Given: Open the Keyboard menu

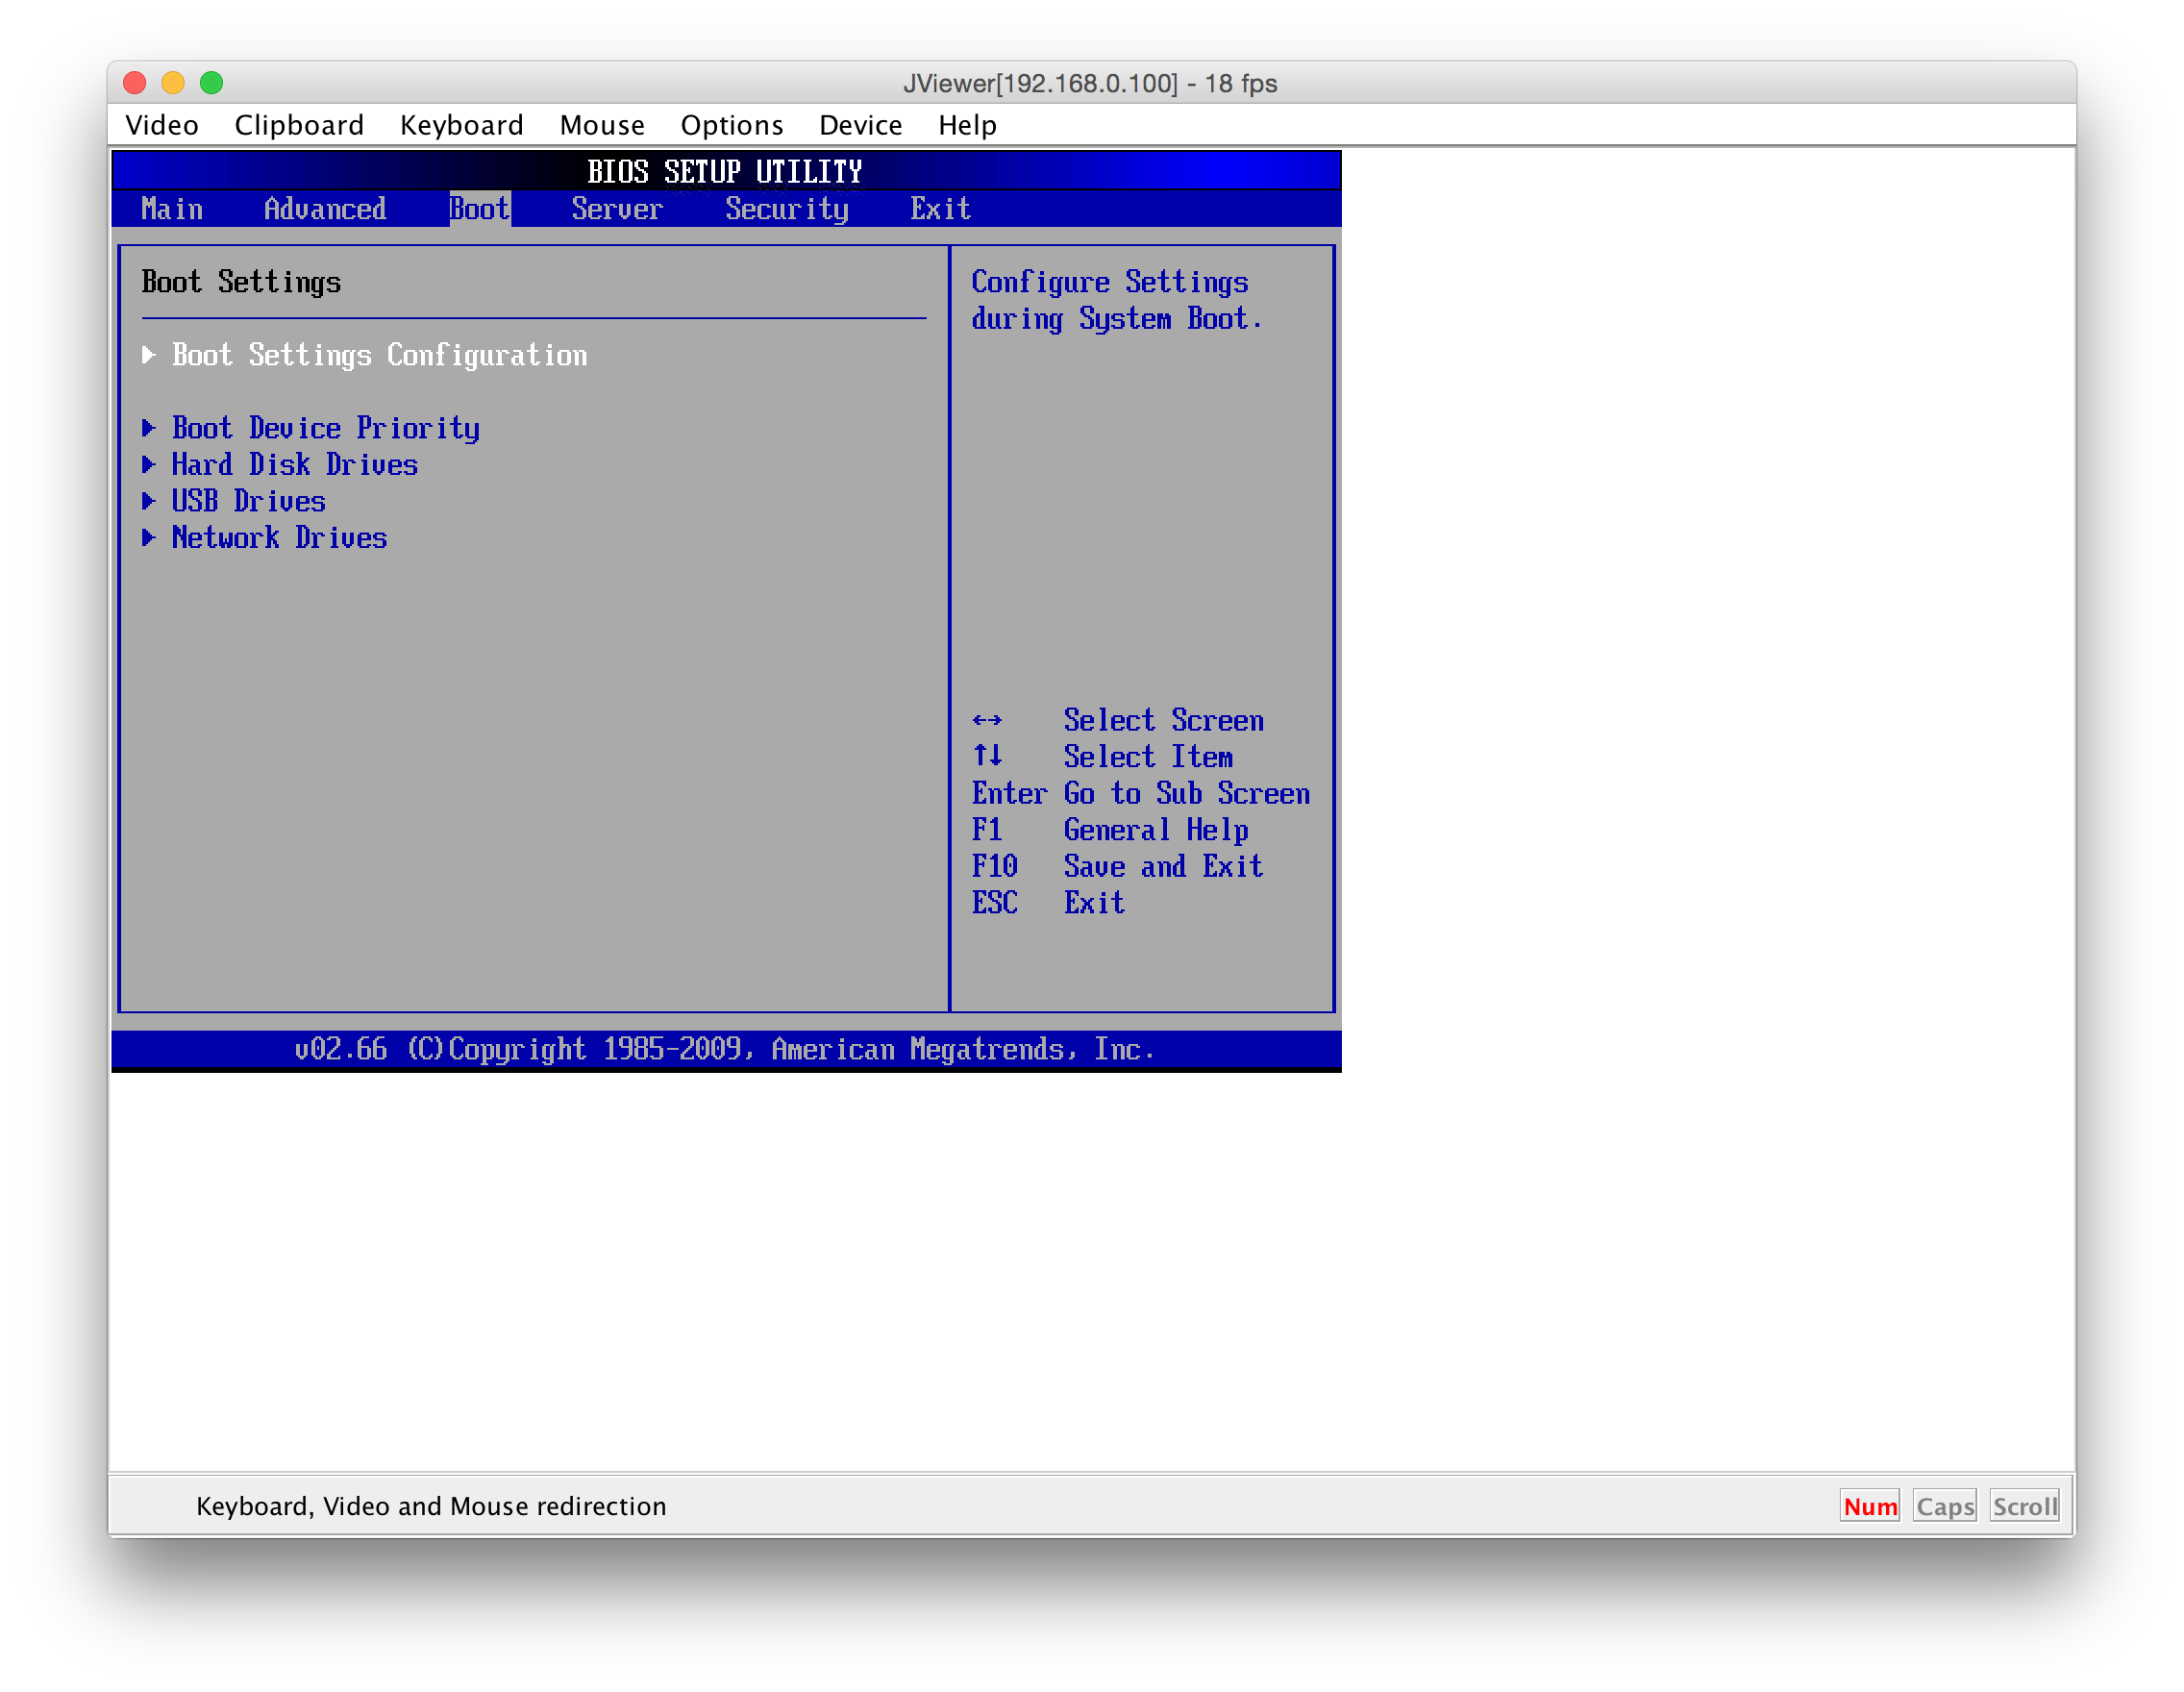Looking at the screenshot, I should coord(461,125).
